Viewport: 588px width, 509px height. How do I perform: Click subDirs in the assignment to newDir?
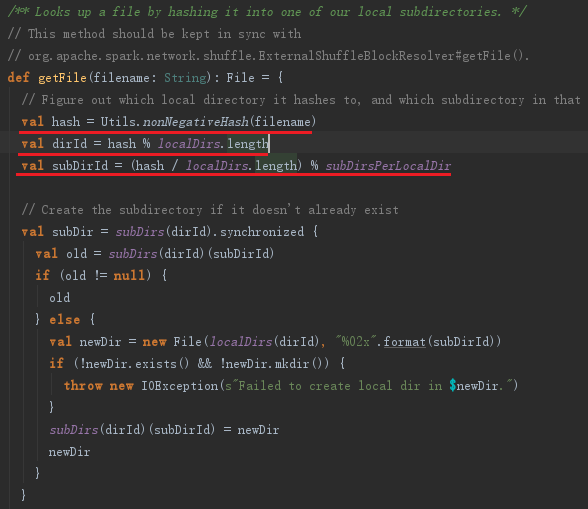coord(74,430)
